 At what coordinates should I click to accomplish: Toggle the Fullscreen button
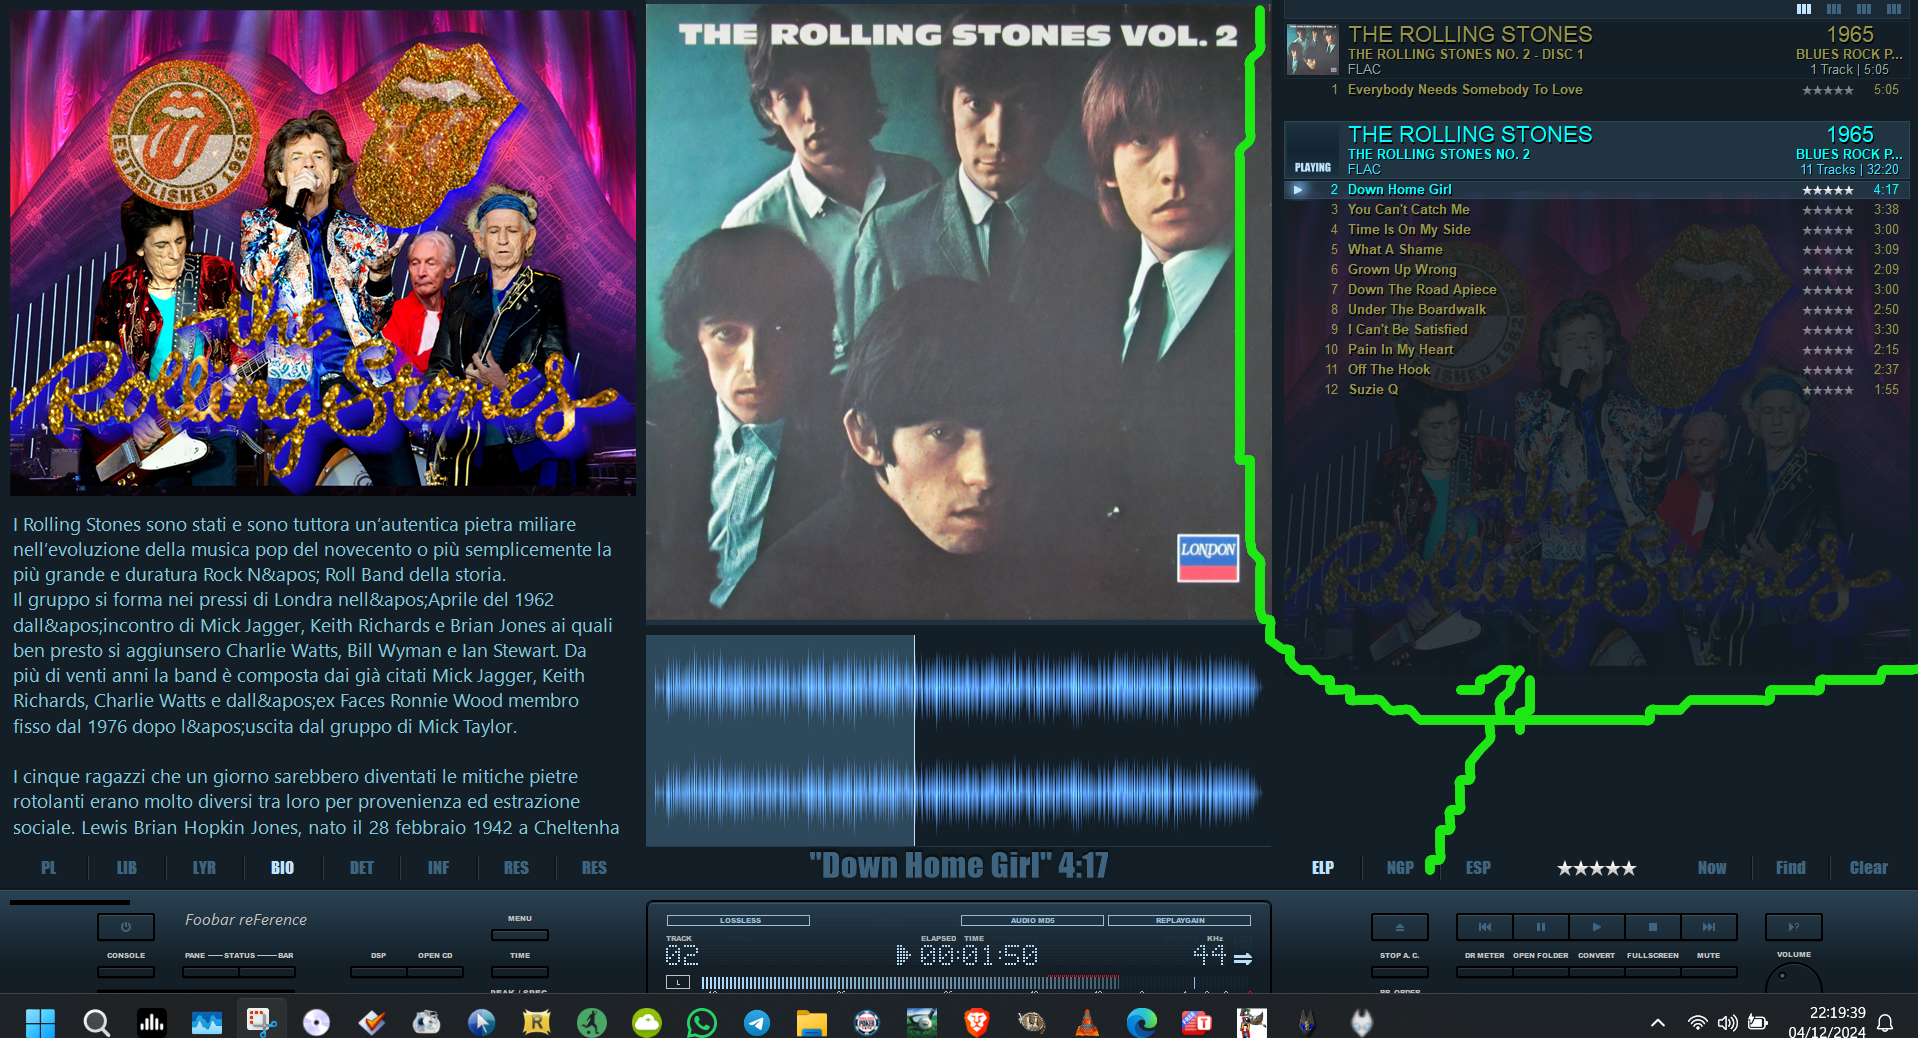1652,971
